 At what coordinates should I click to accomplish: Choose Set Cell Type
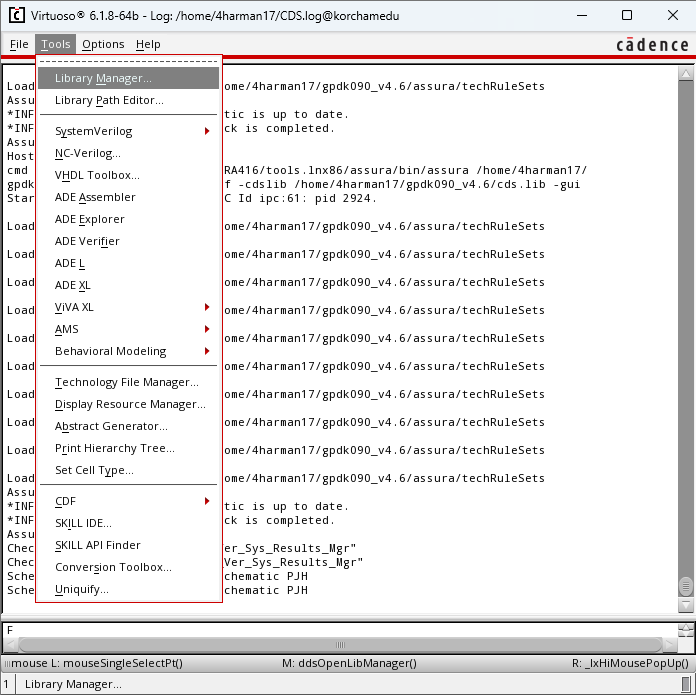pyautogui.click(x=128, y=470)
